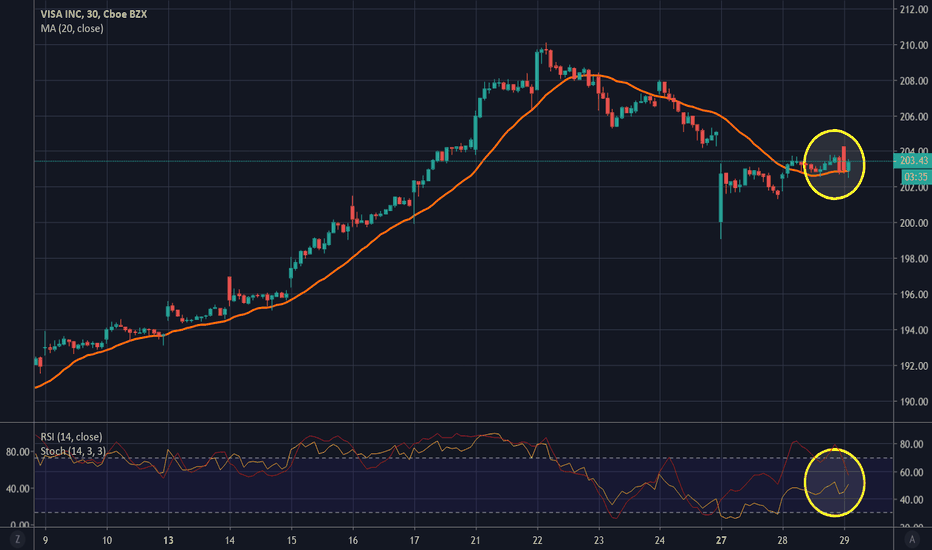Click date 17 on time axis
Screen dimensions: 932x550
[414, 540]
